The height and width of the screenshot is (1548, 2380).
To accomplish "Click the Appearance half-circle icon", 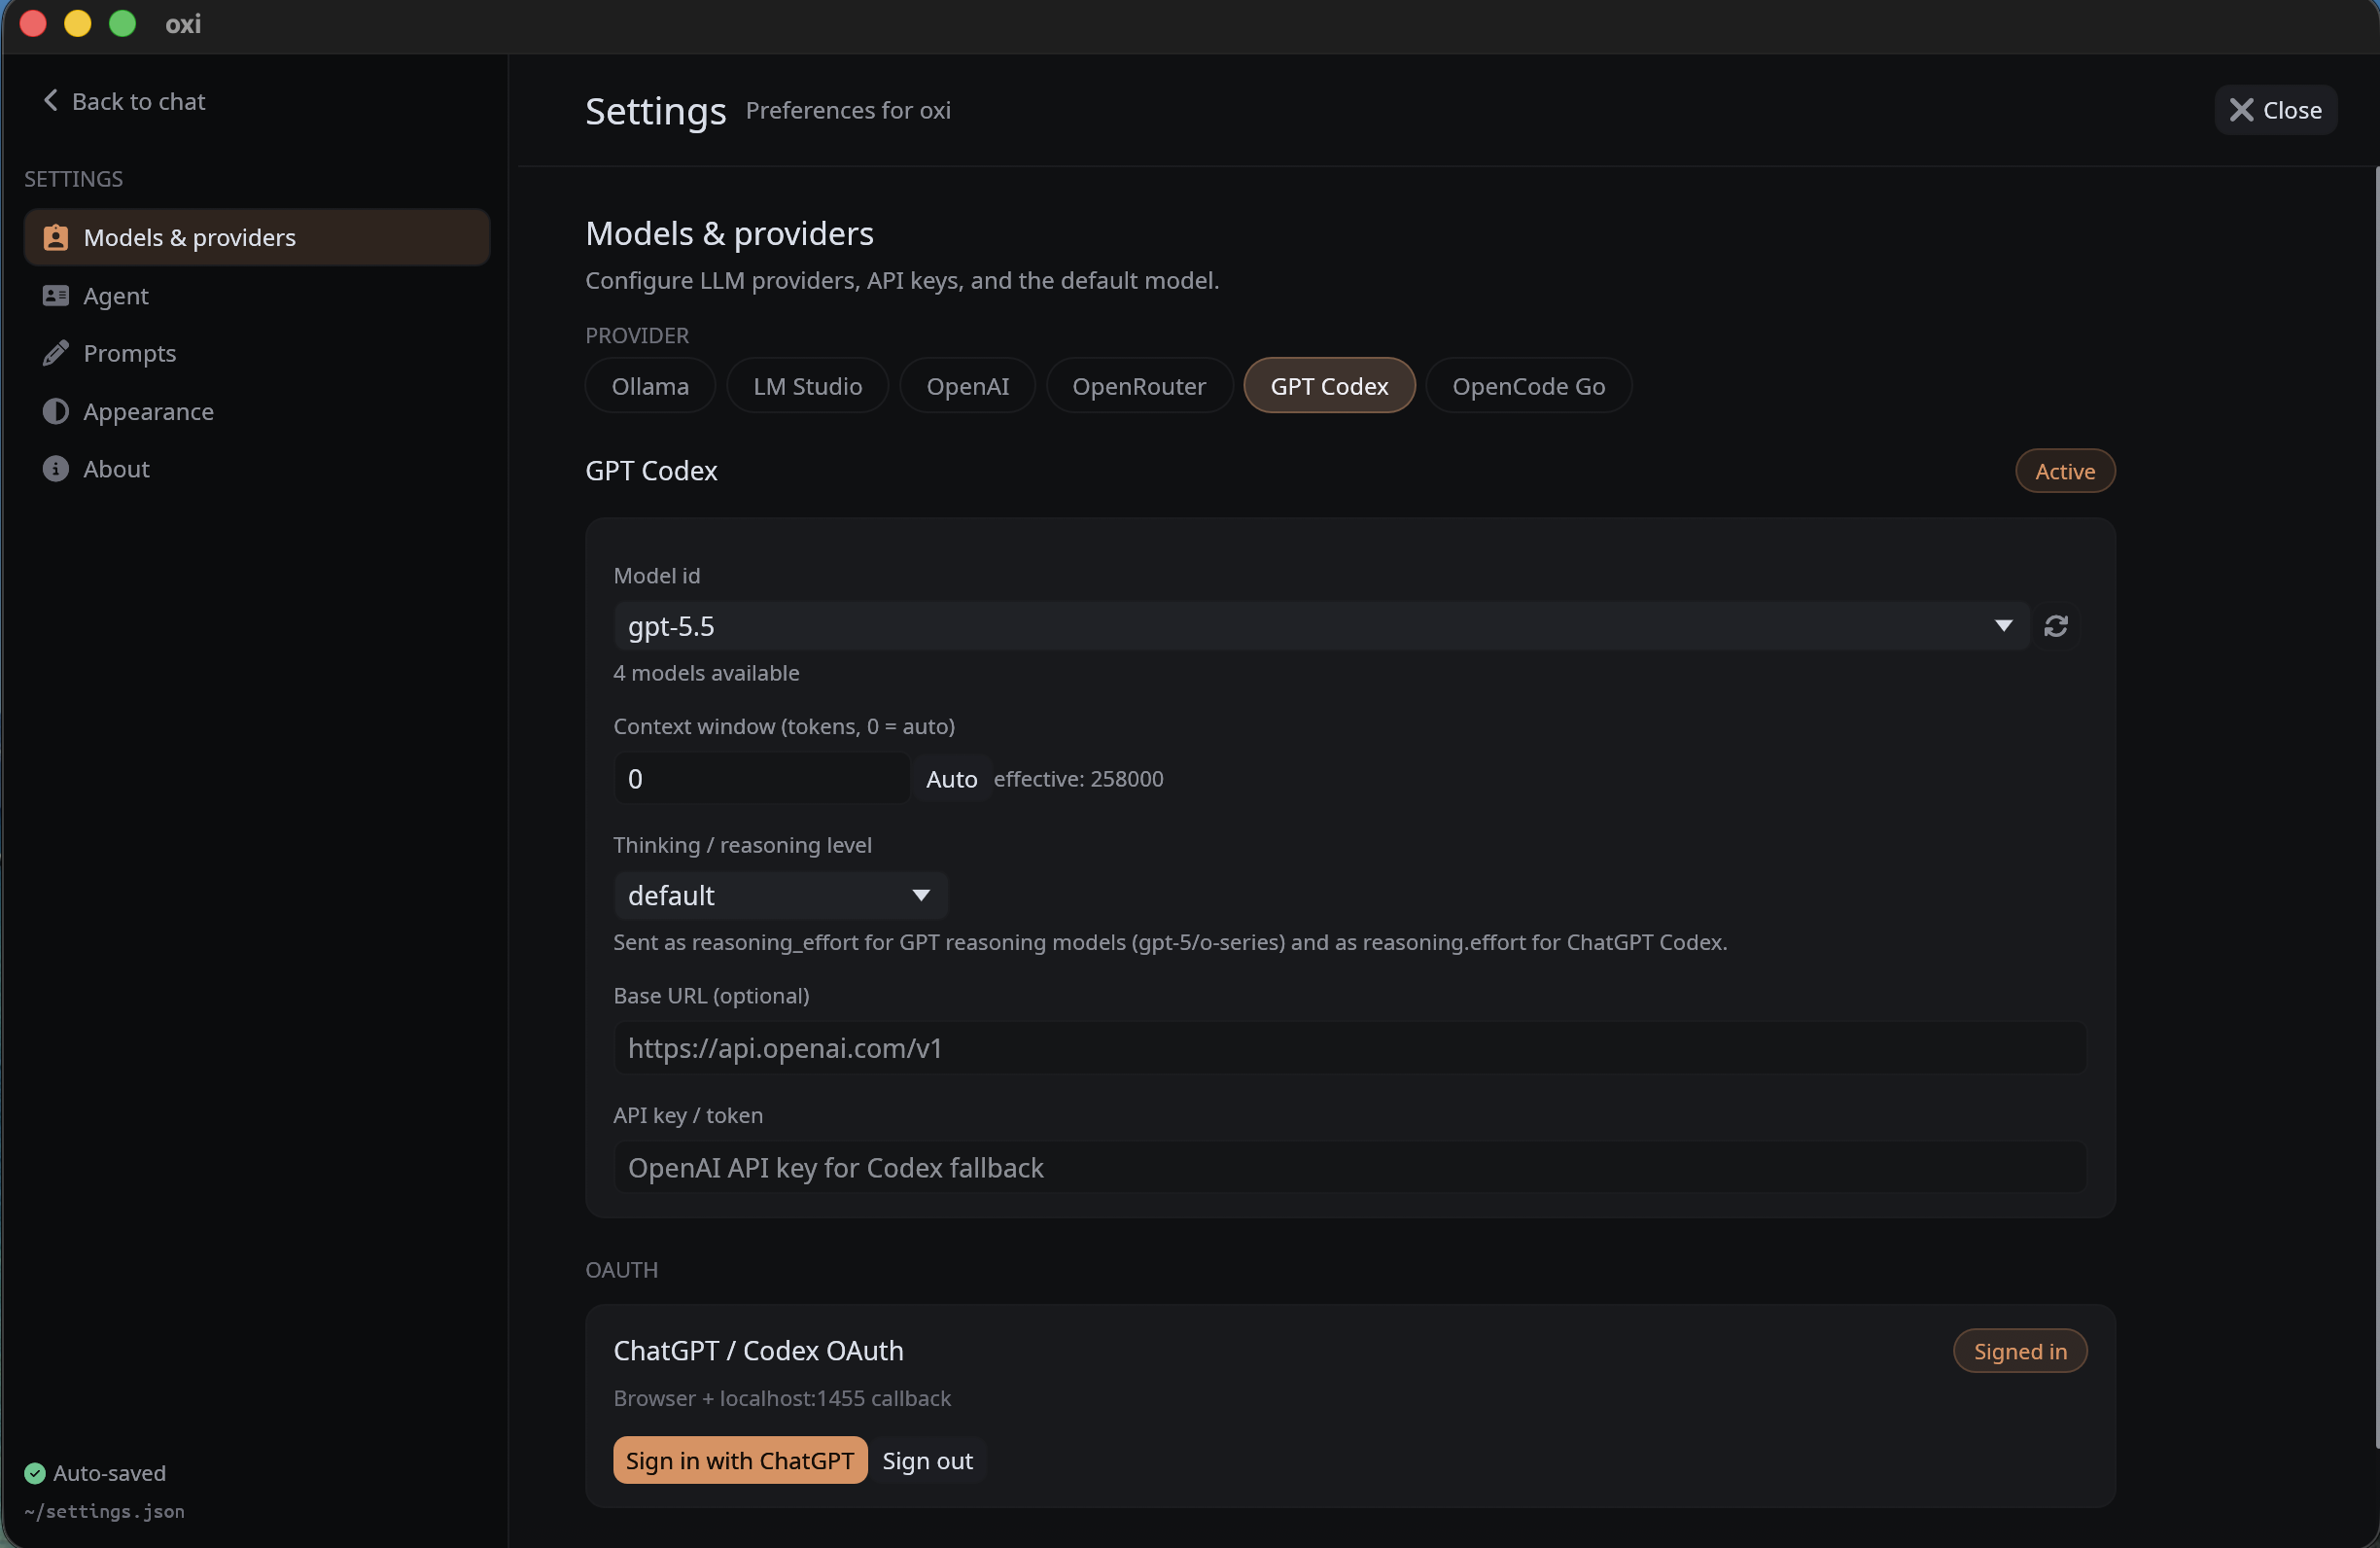I will (56, 411).
